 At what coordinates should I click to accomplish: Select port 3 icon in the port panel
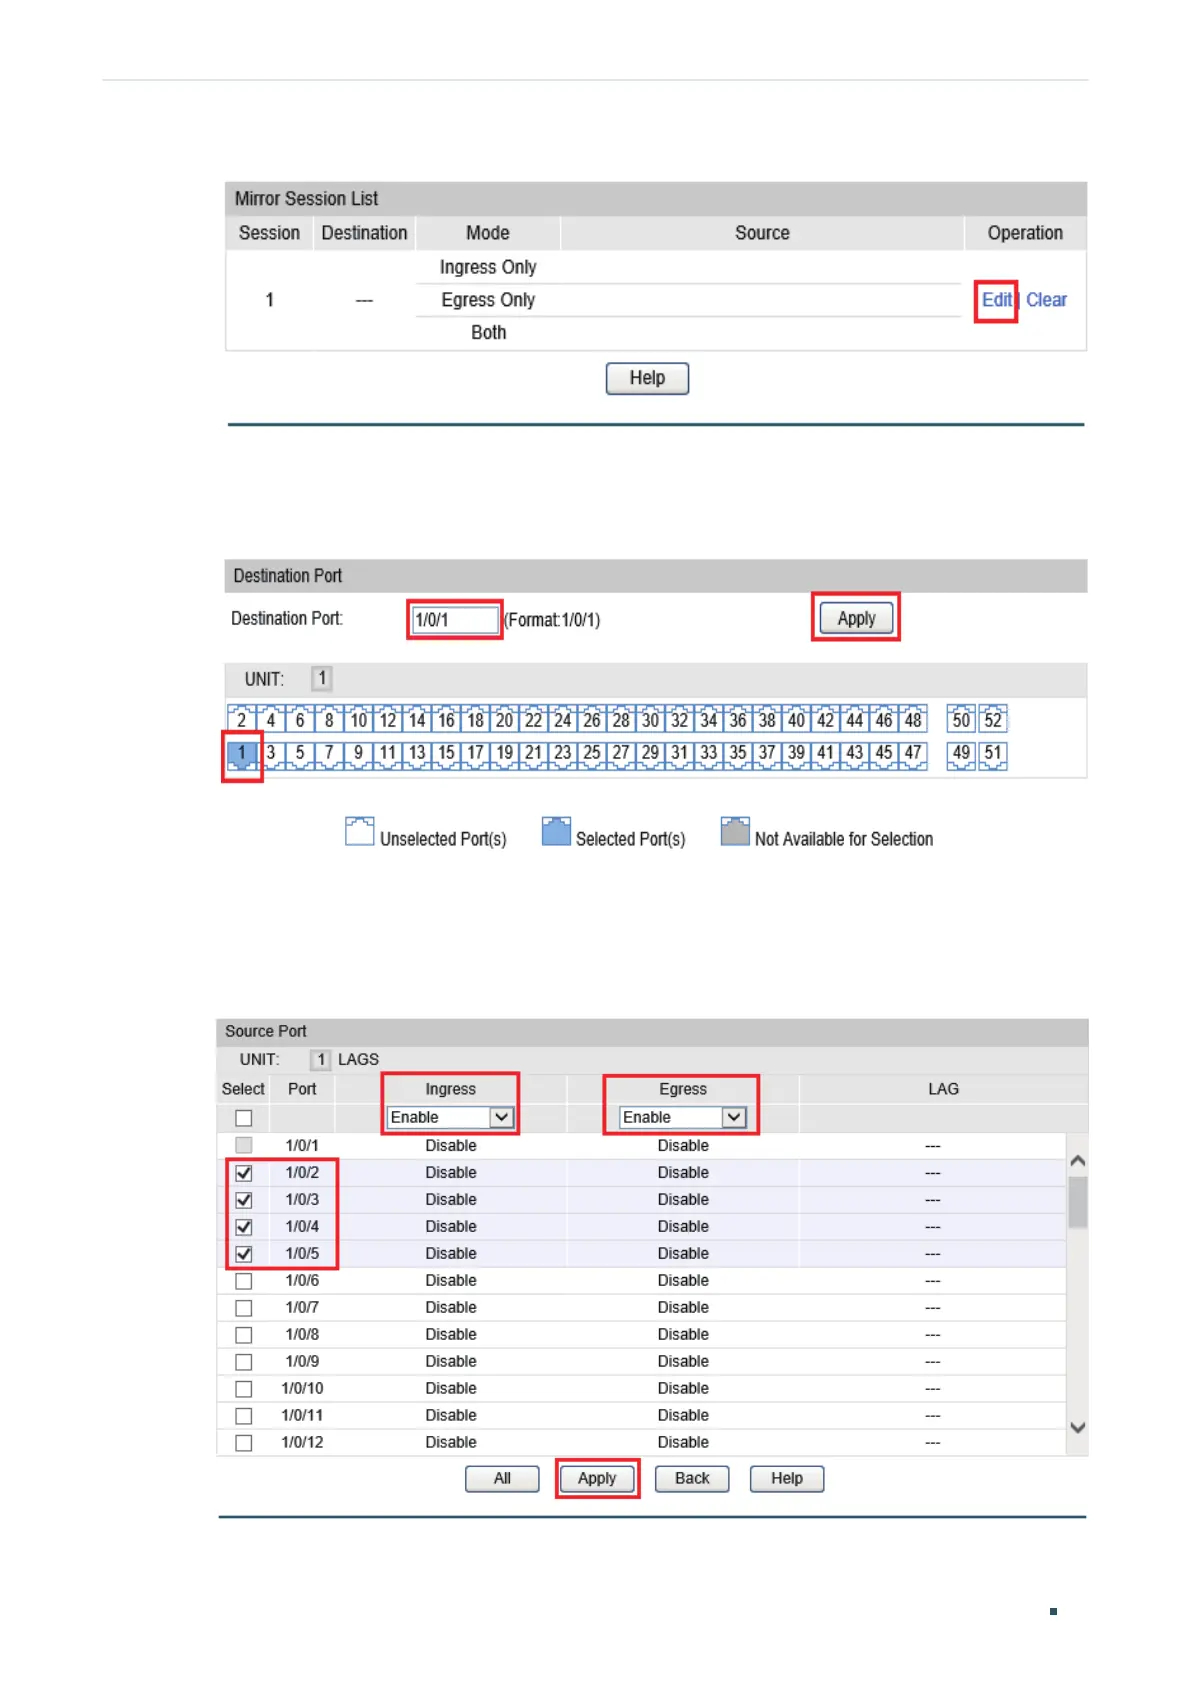[x=271, y=755]
